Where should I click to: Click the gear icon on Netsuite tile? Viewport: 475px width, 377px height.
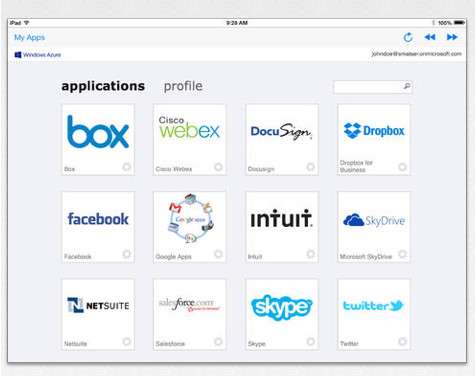[127, 341]
